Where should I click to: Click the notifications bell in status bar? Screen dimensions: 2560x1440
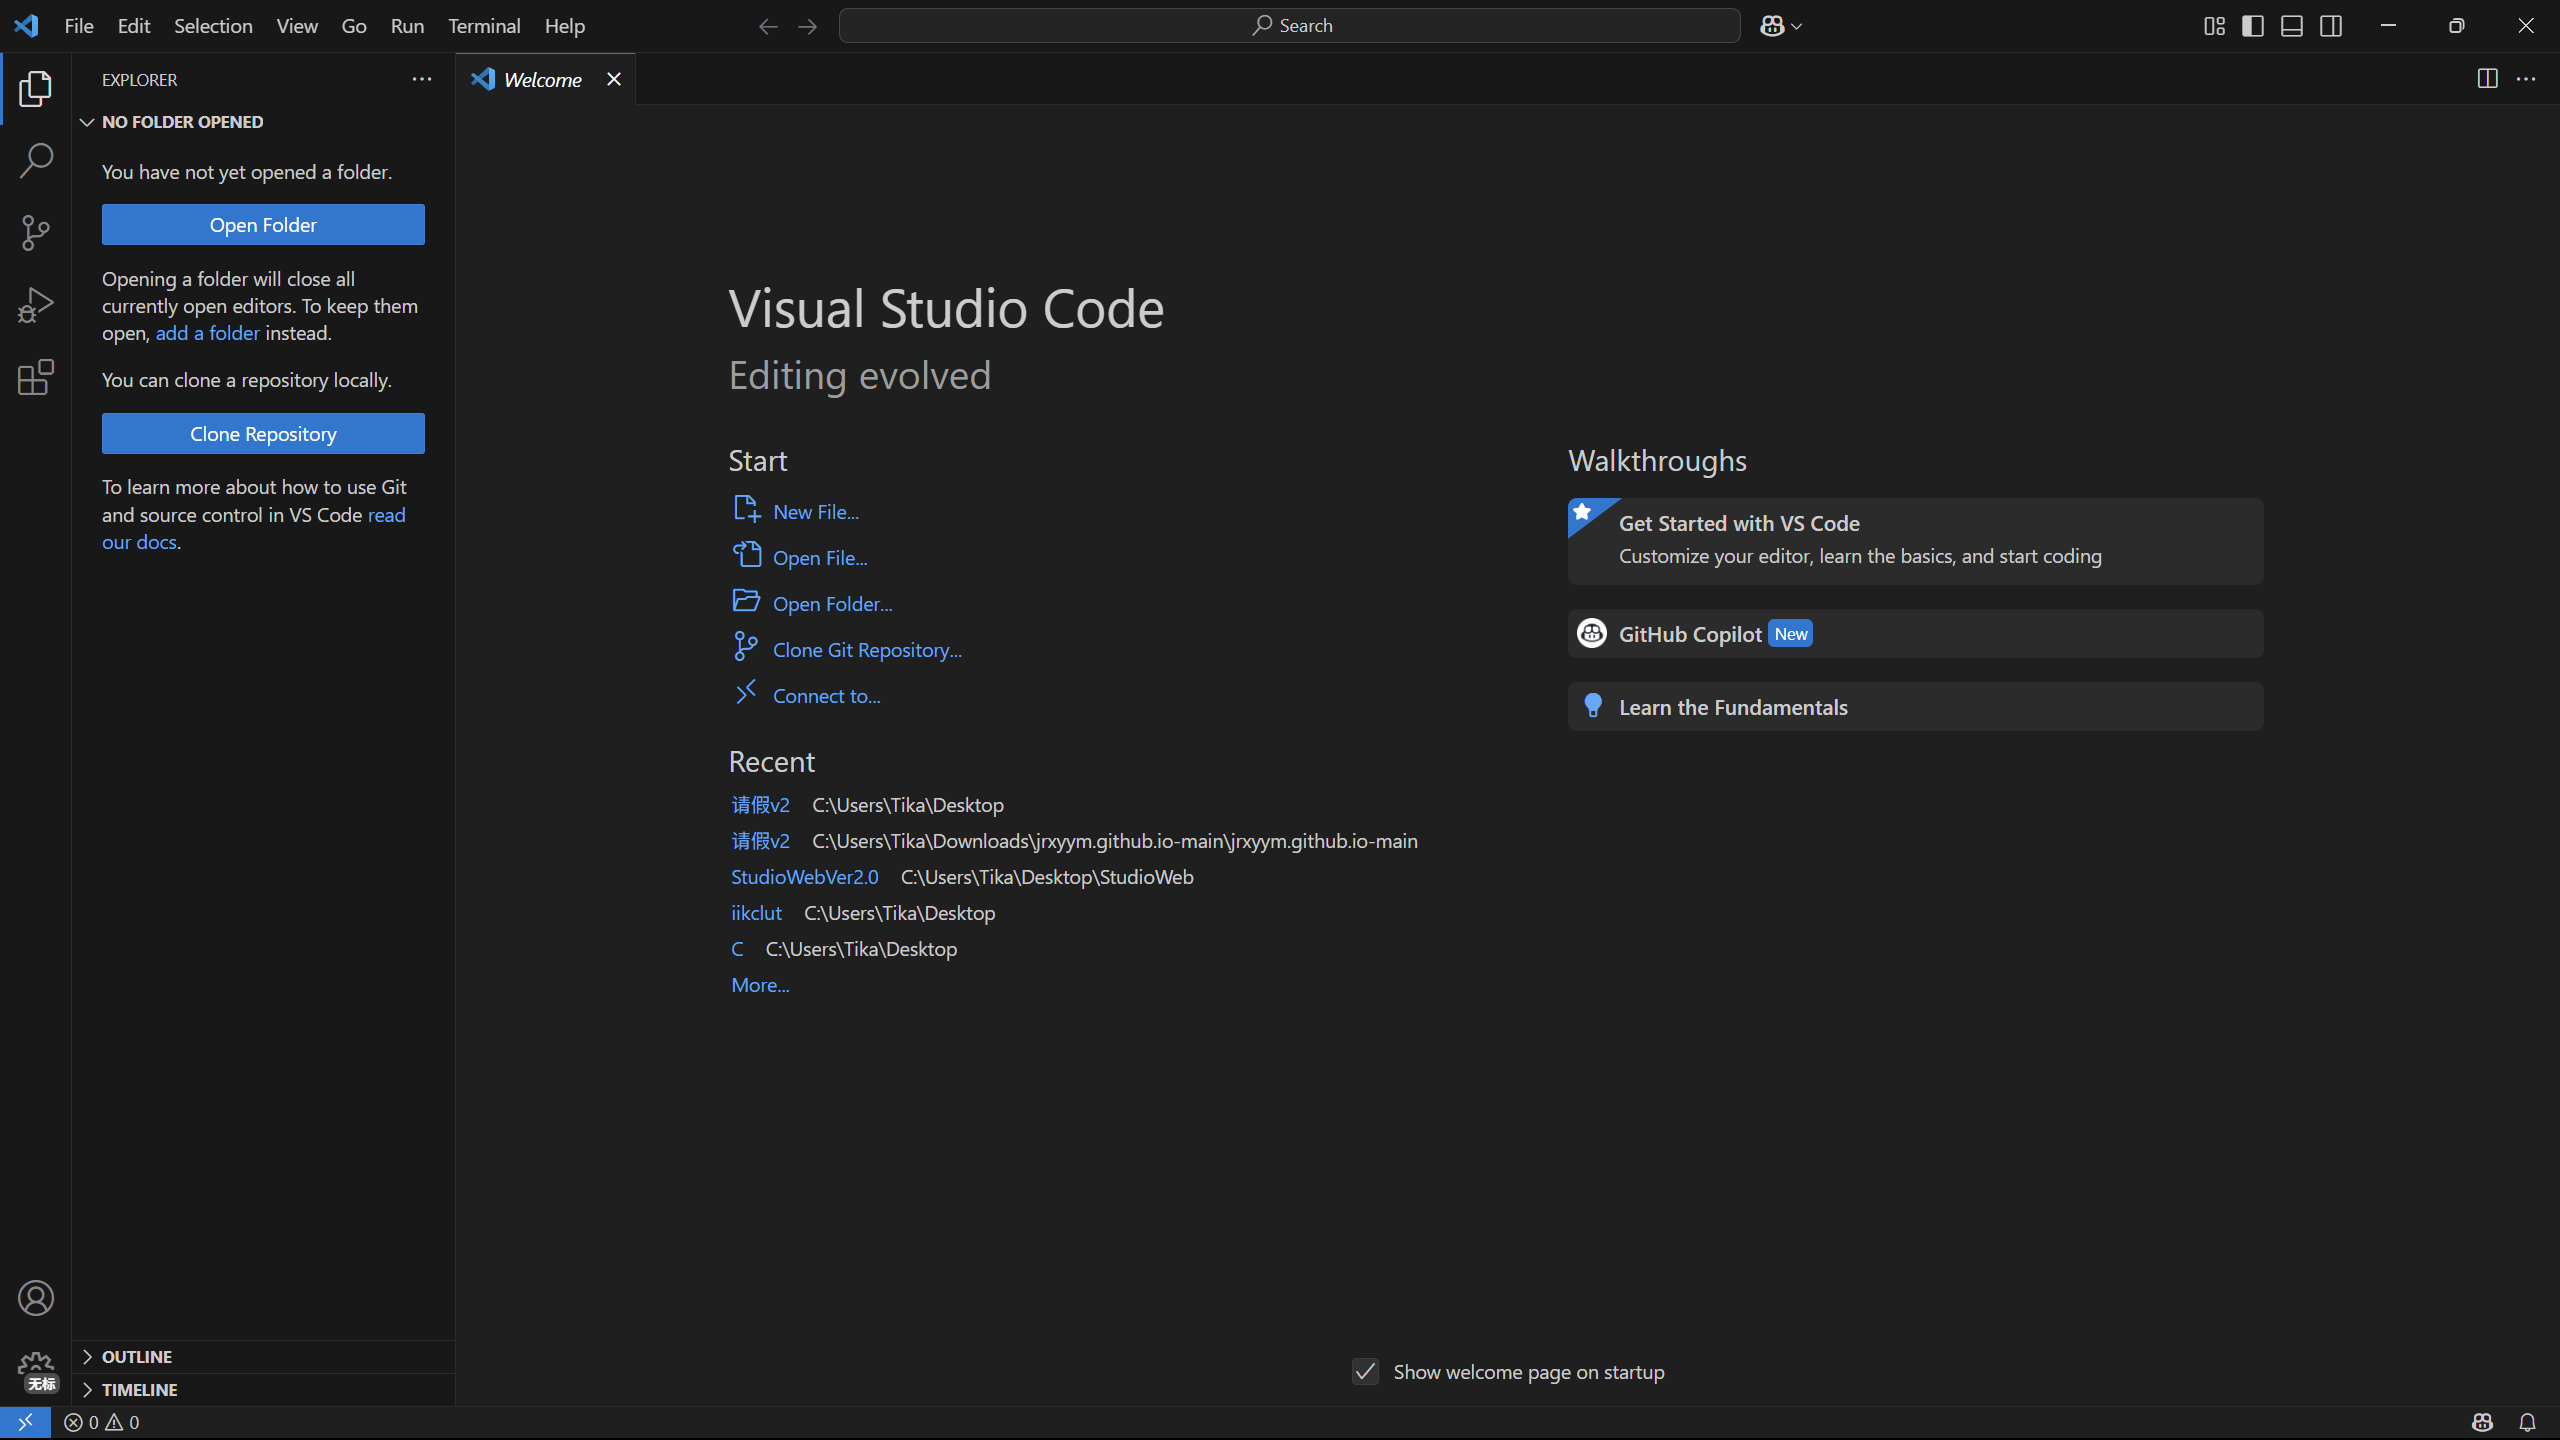(2527, 1422)
